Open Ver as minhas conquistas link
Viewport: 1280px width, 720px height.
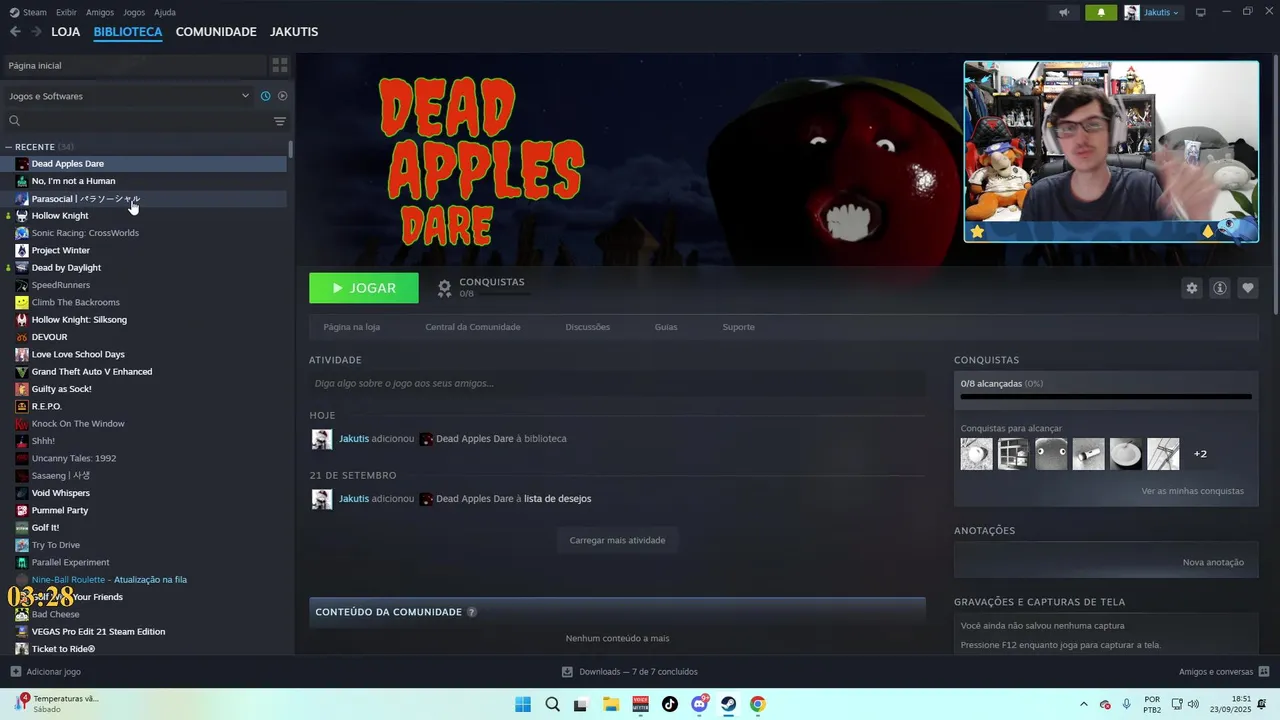1193,491
